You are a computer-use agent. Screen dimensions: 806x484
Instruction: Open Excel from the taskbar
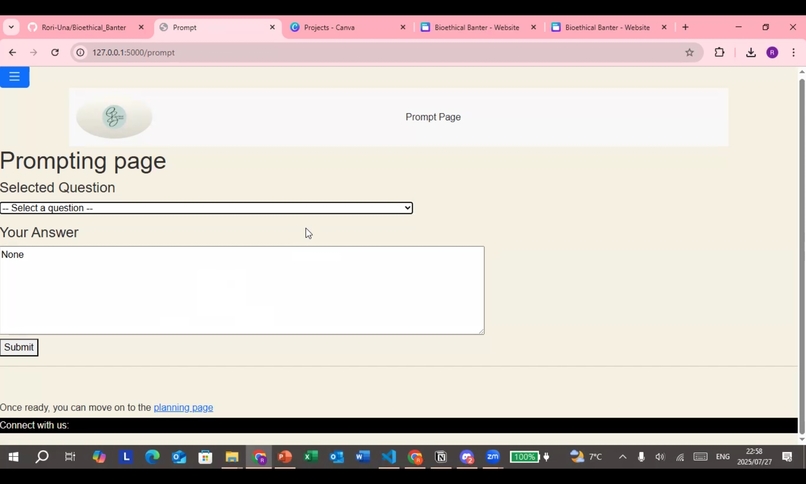(x=310, y=457)
